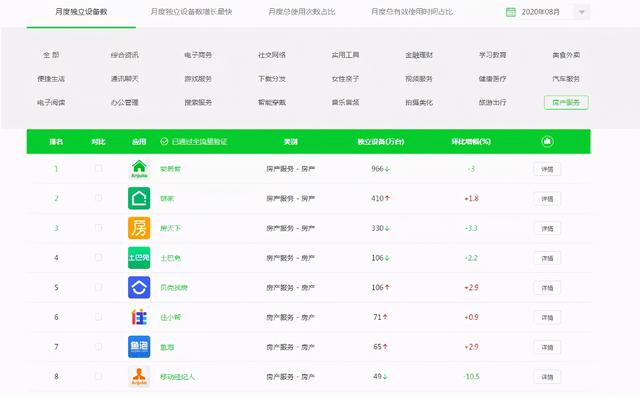Click the thumbs-up icon in table header
Image resolution: width=640 pixels, height=397 pixels.
(x=547, y=142)
